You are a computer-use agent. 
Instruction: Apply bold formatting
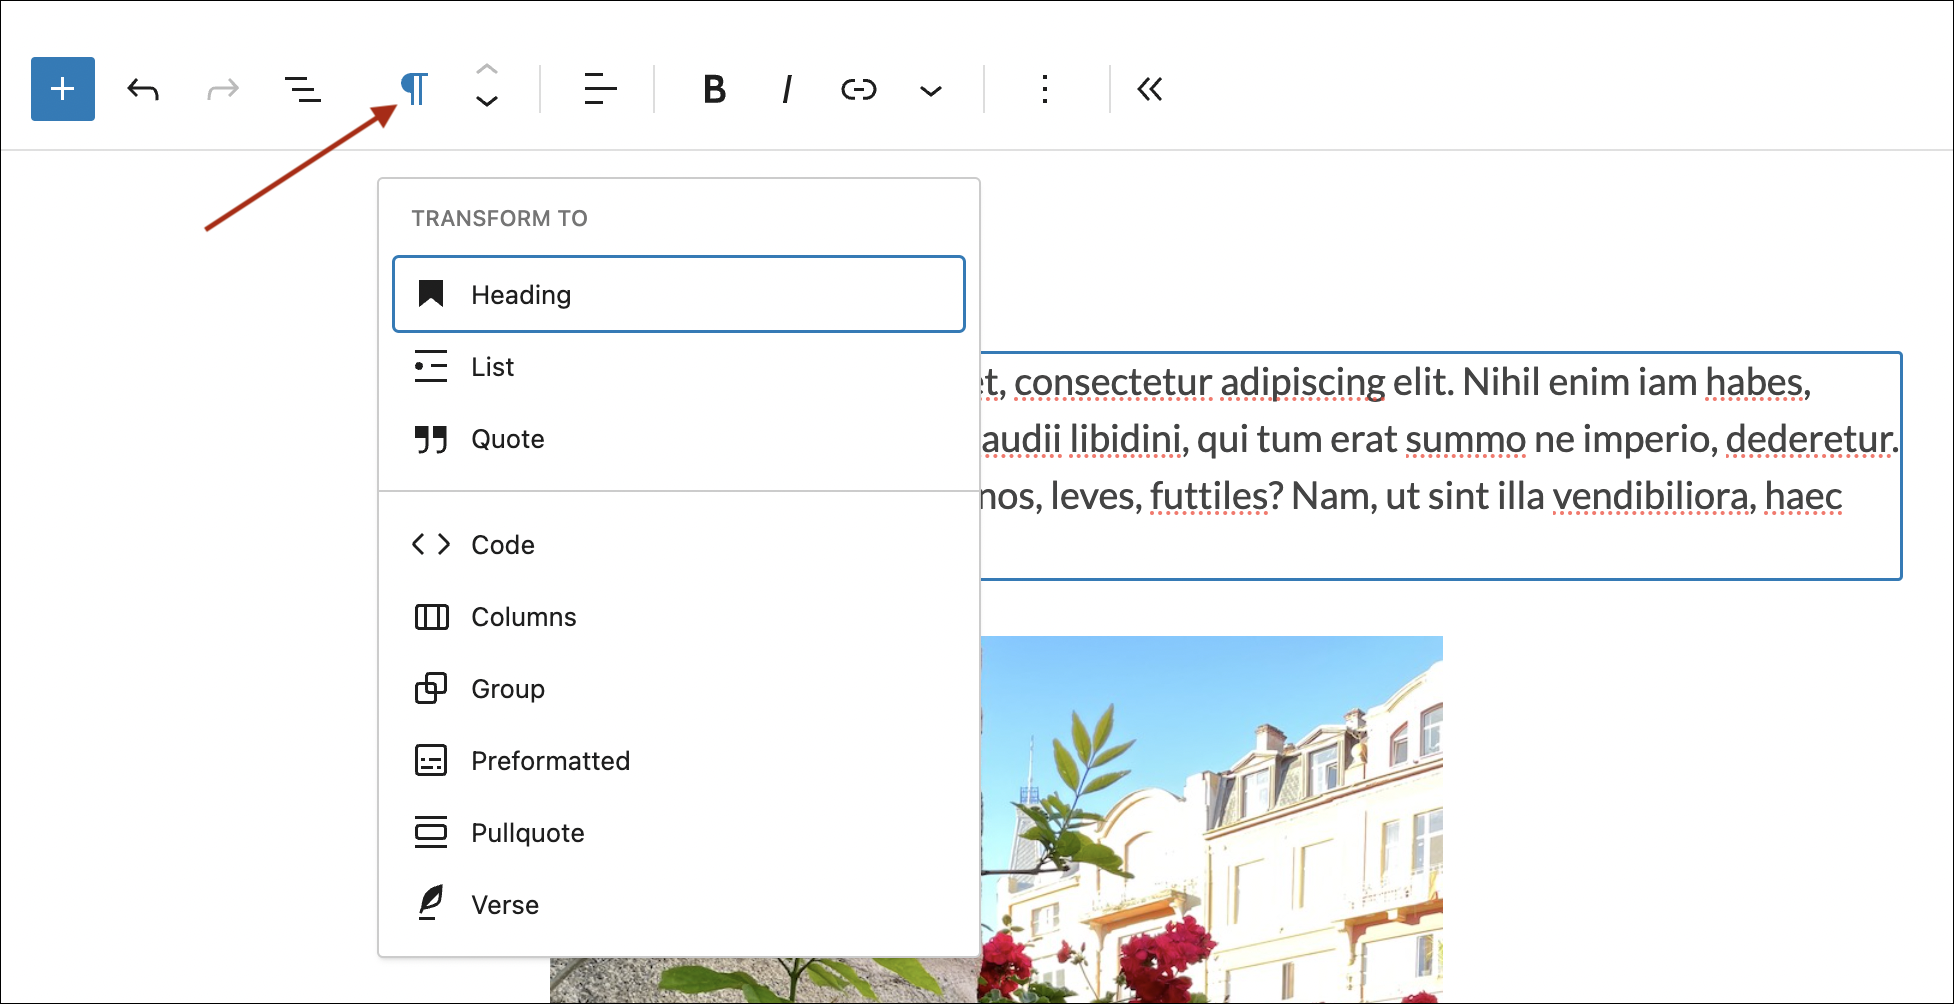point(712,89)
